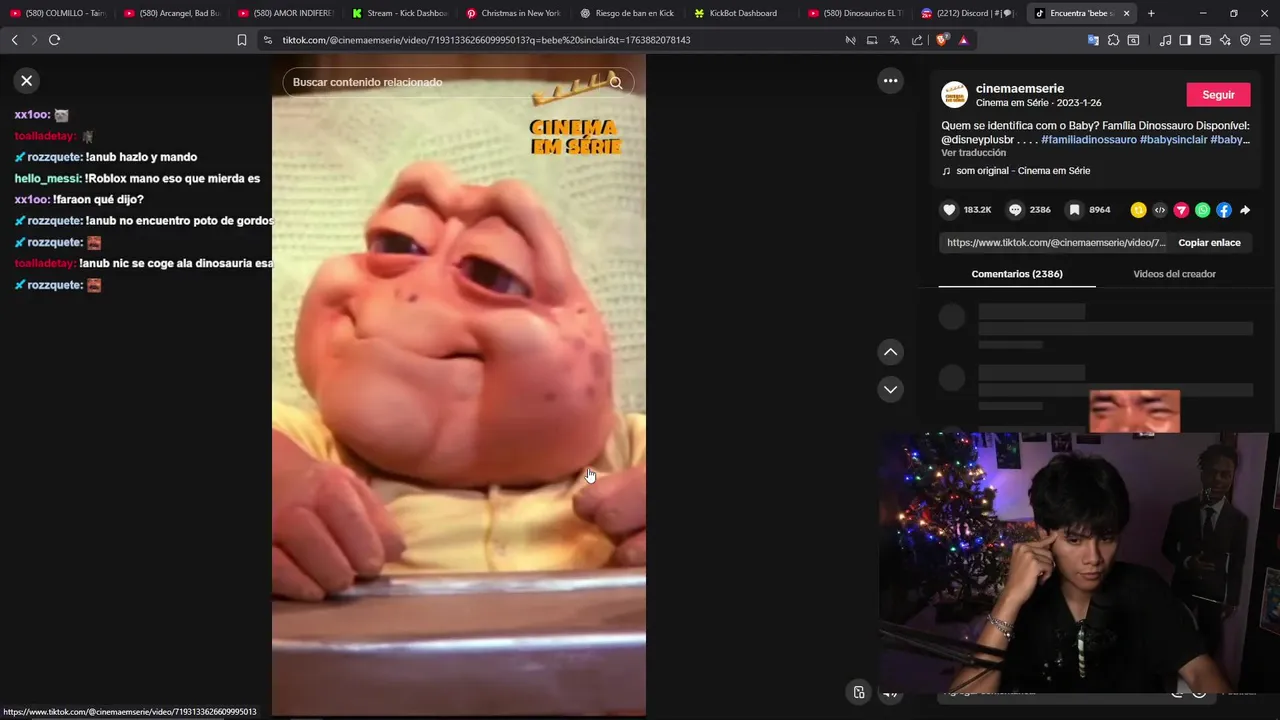This screenshot has height=720, width=1280.
Task: Share to Facebook icon
Action: [x=1223, y=210]
